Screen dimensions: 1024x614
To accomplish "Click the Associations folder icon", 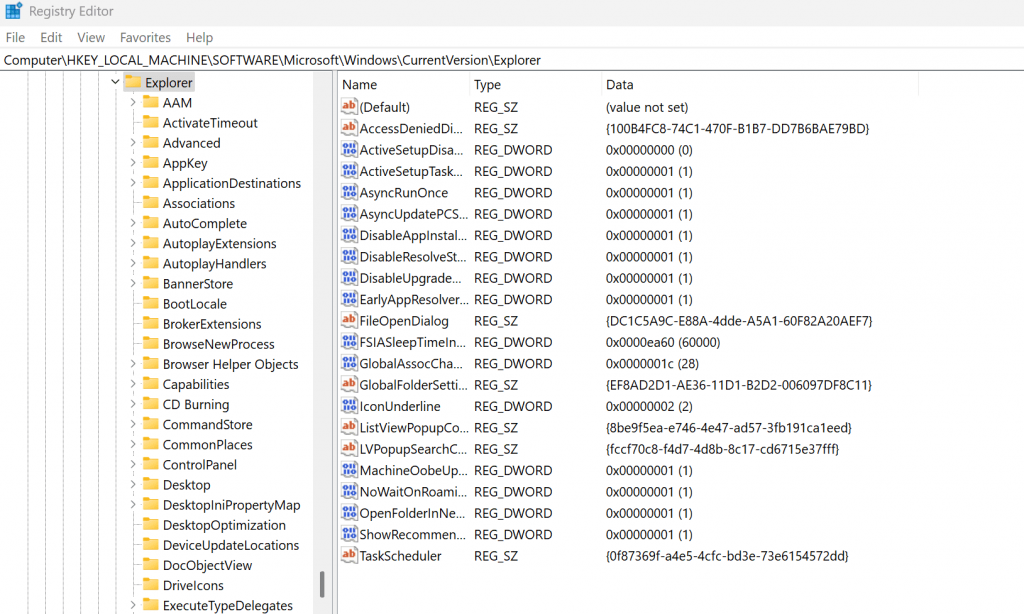I will coord(151,202).
